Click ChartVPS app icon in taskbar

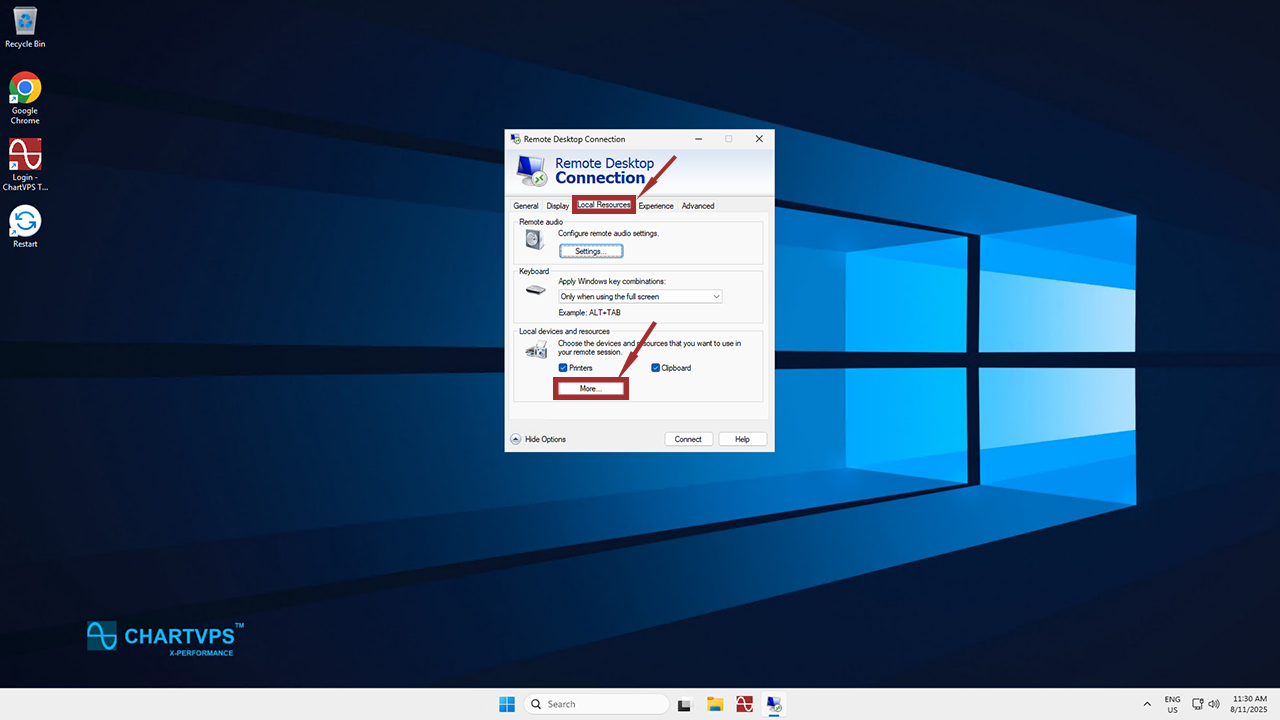click(744, 704)
